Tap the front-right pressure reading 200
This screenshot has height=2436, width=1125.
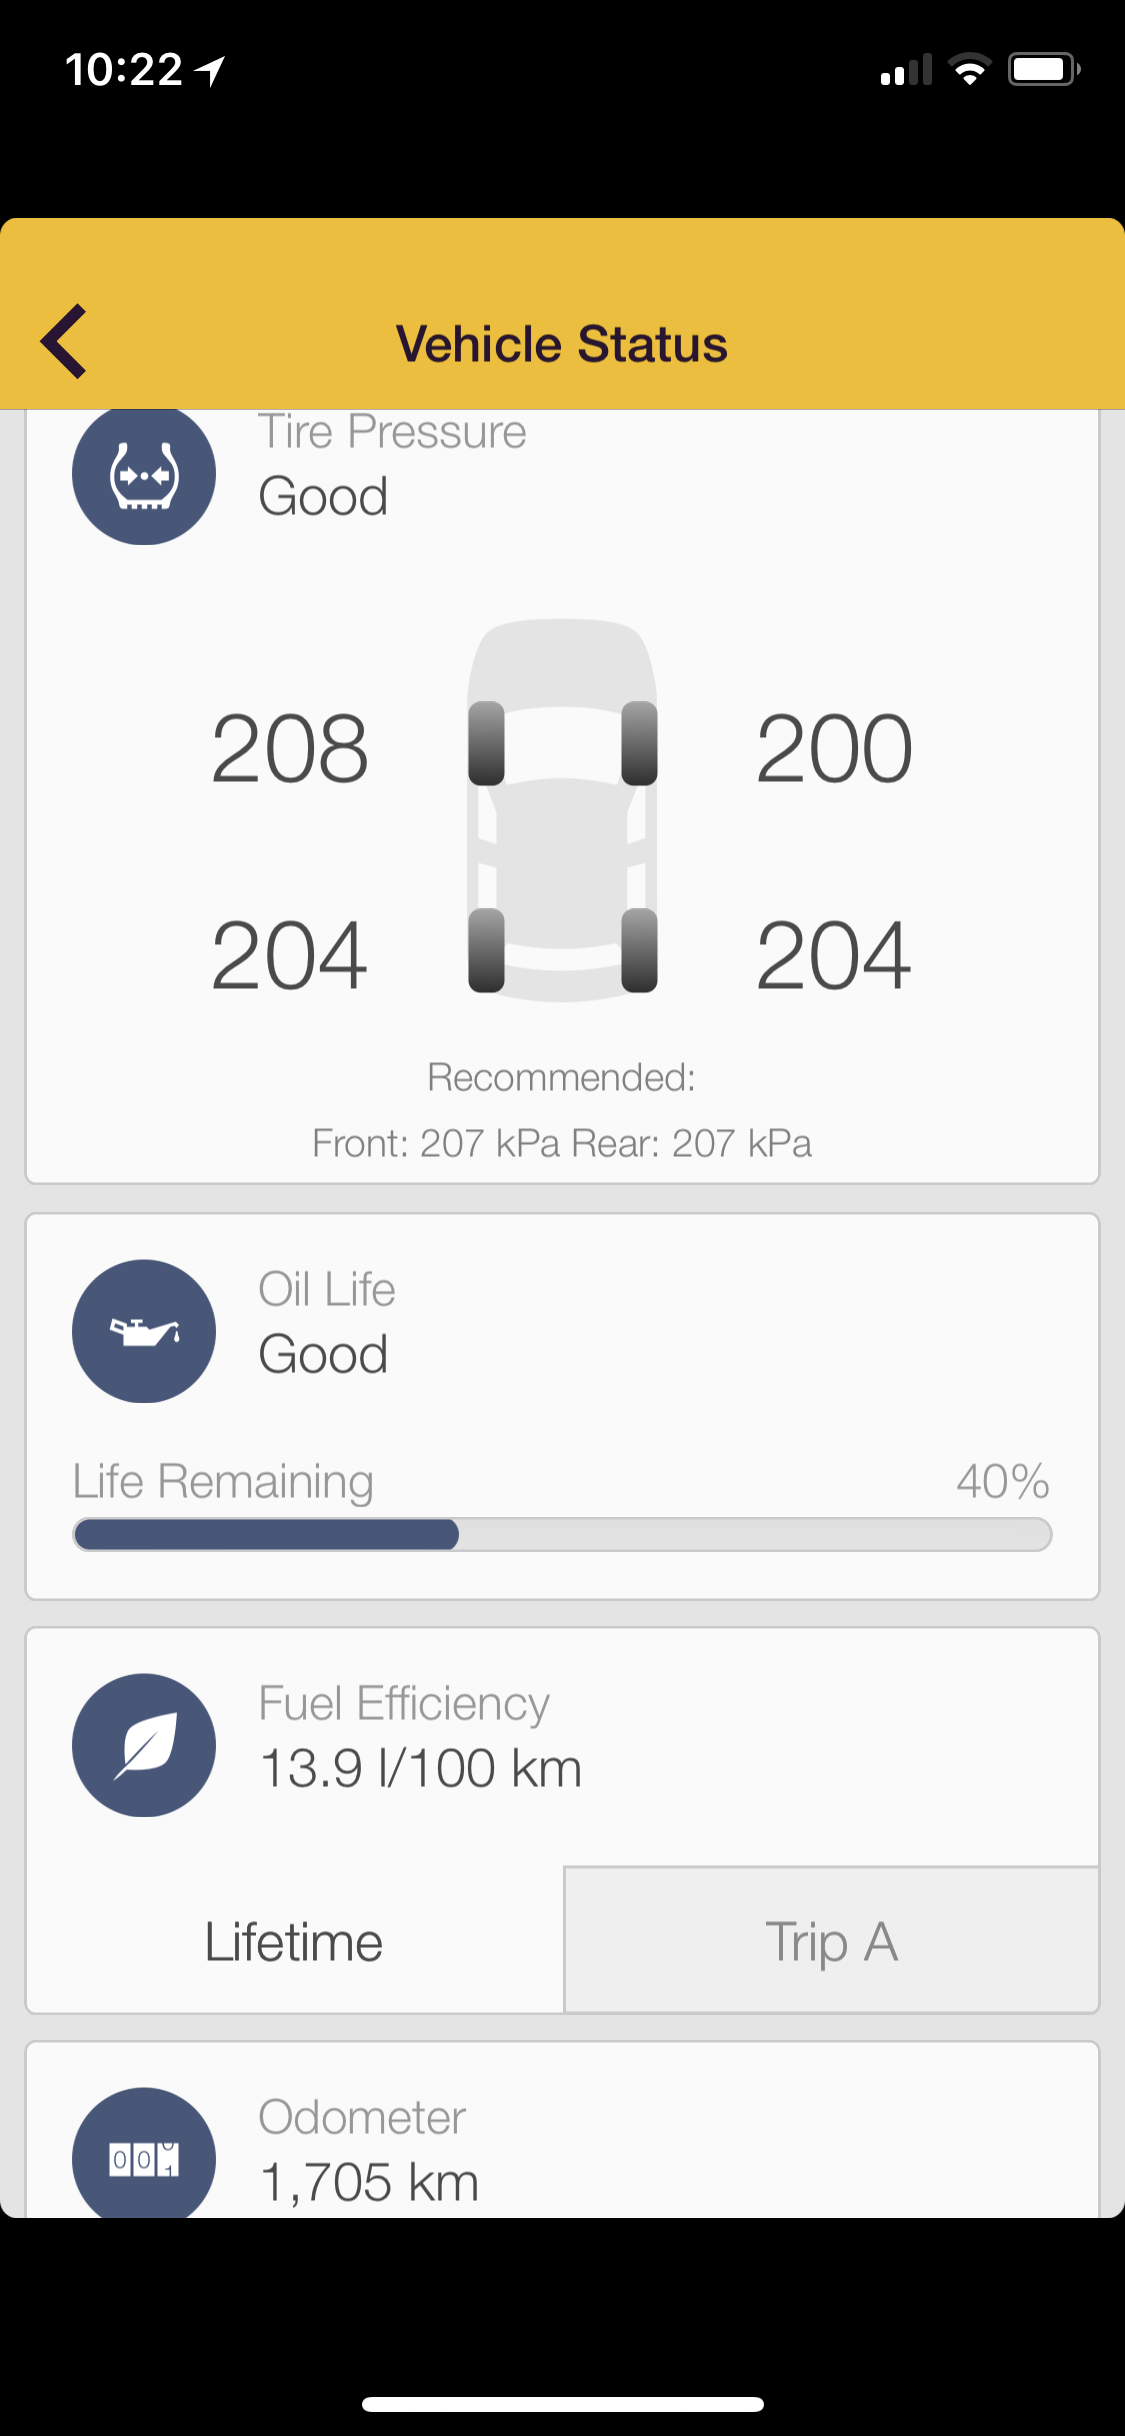[x=834, y=749]
